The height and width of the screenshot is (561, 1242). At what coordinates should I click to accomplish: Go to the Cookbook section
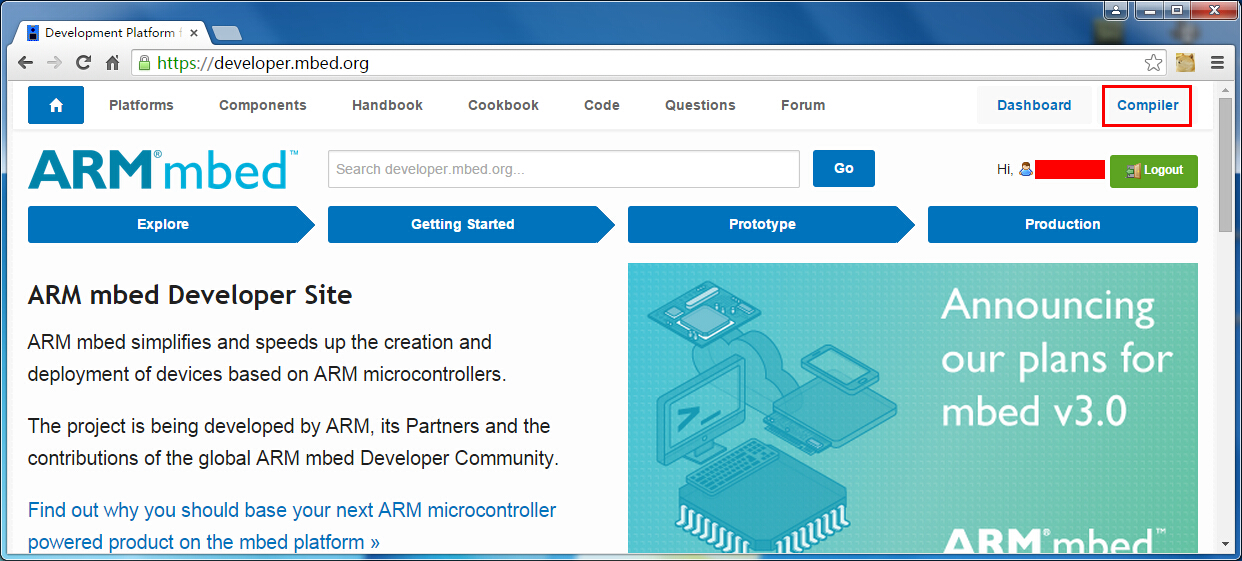[x=503, y=105]
